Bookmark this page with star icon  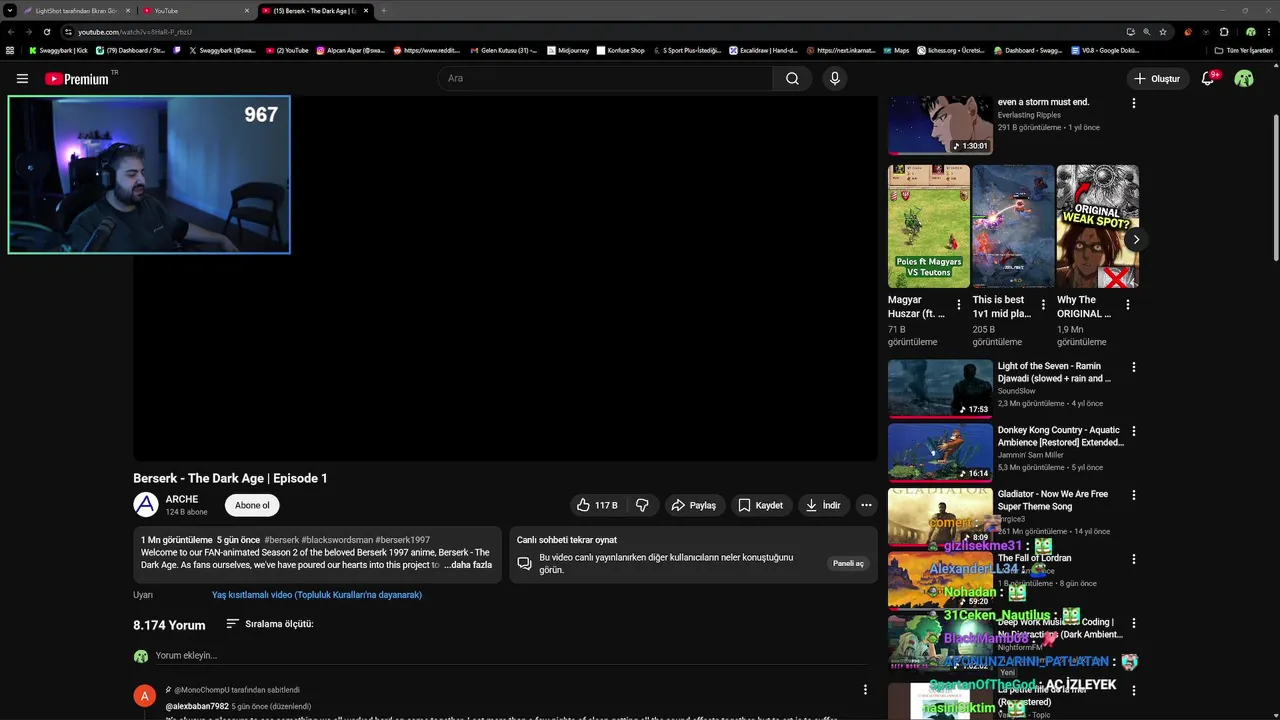tap(1163, 32)
